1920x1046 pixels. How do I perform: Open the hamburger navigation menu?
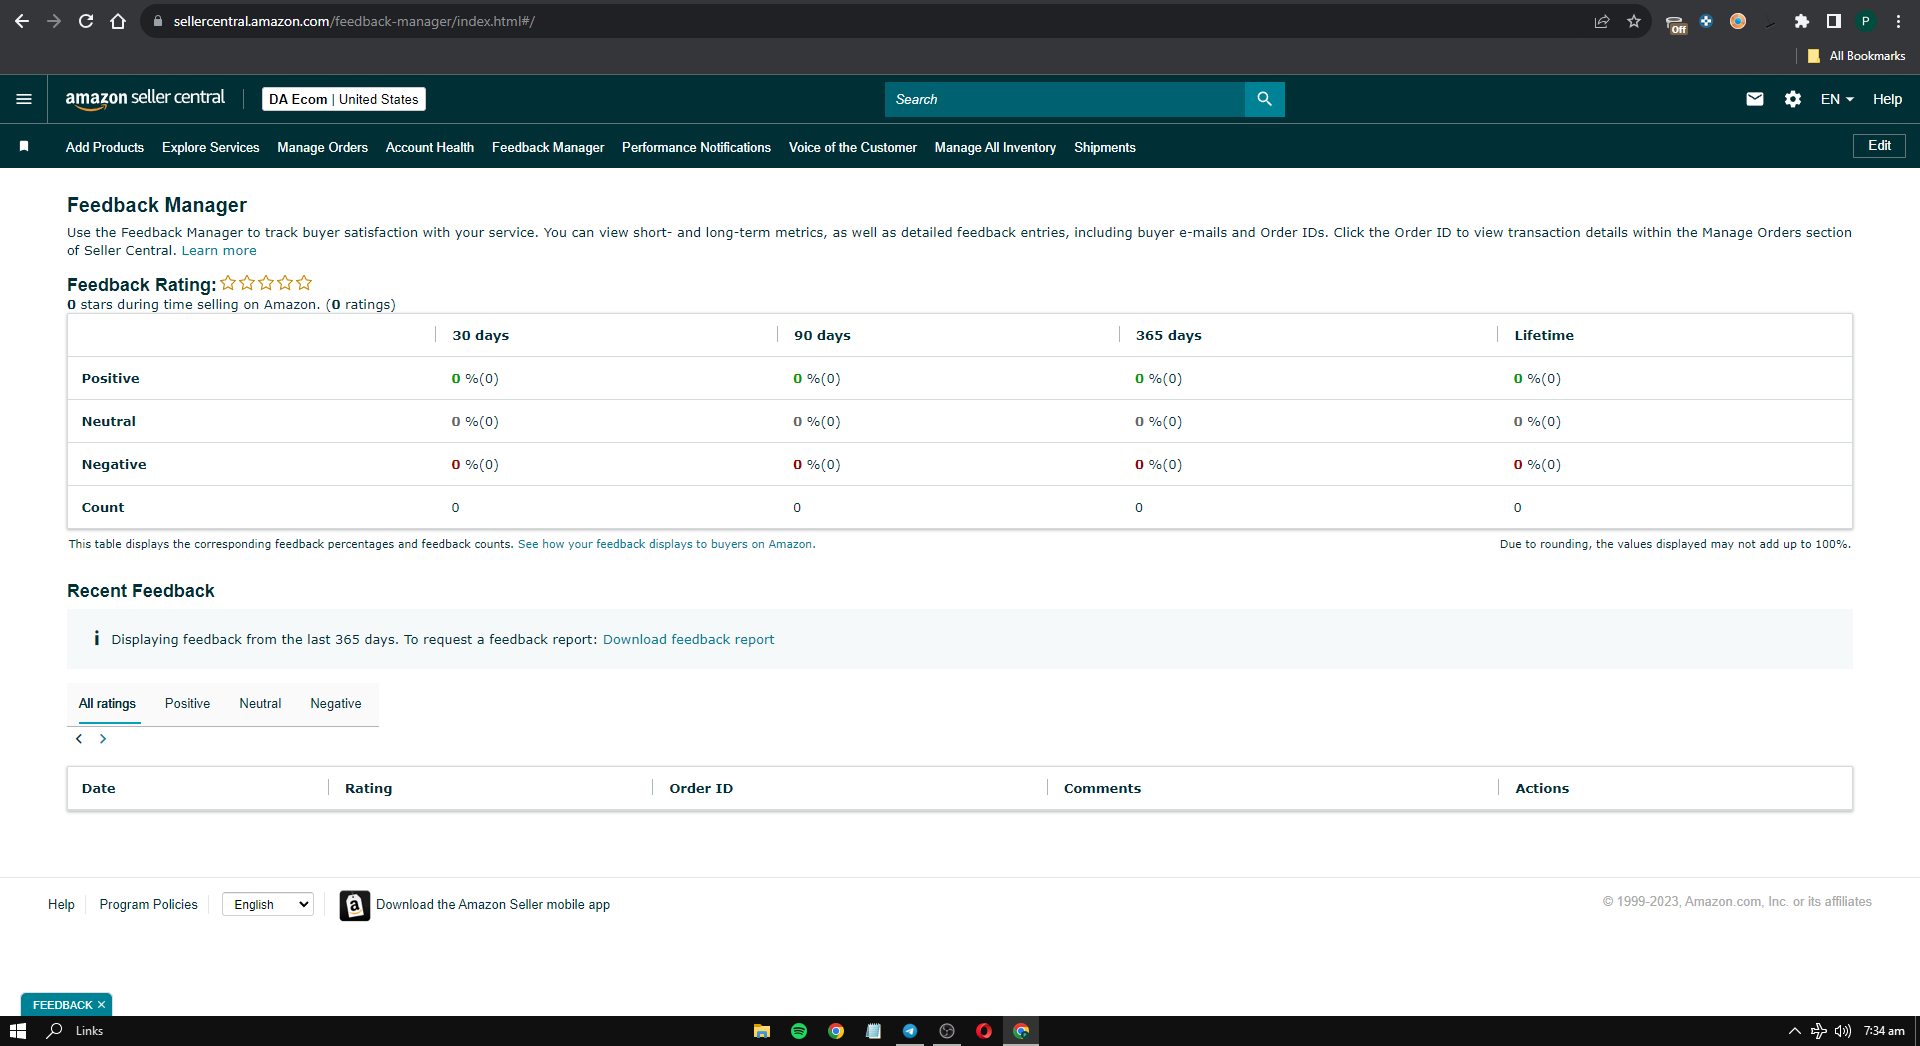(x=24, y=99)
